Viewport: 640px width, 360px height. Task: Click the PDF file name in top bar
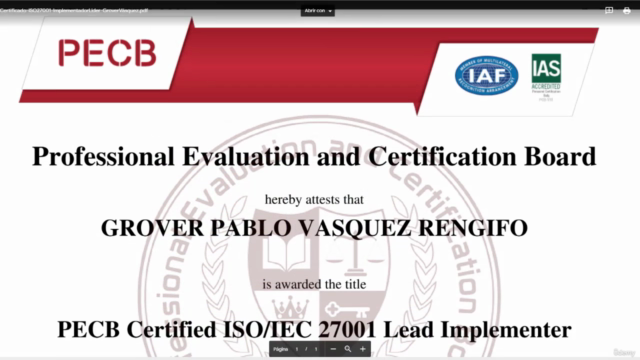74,11
